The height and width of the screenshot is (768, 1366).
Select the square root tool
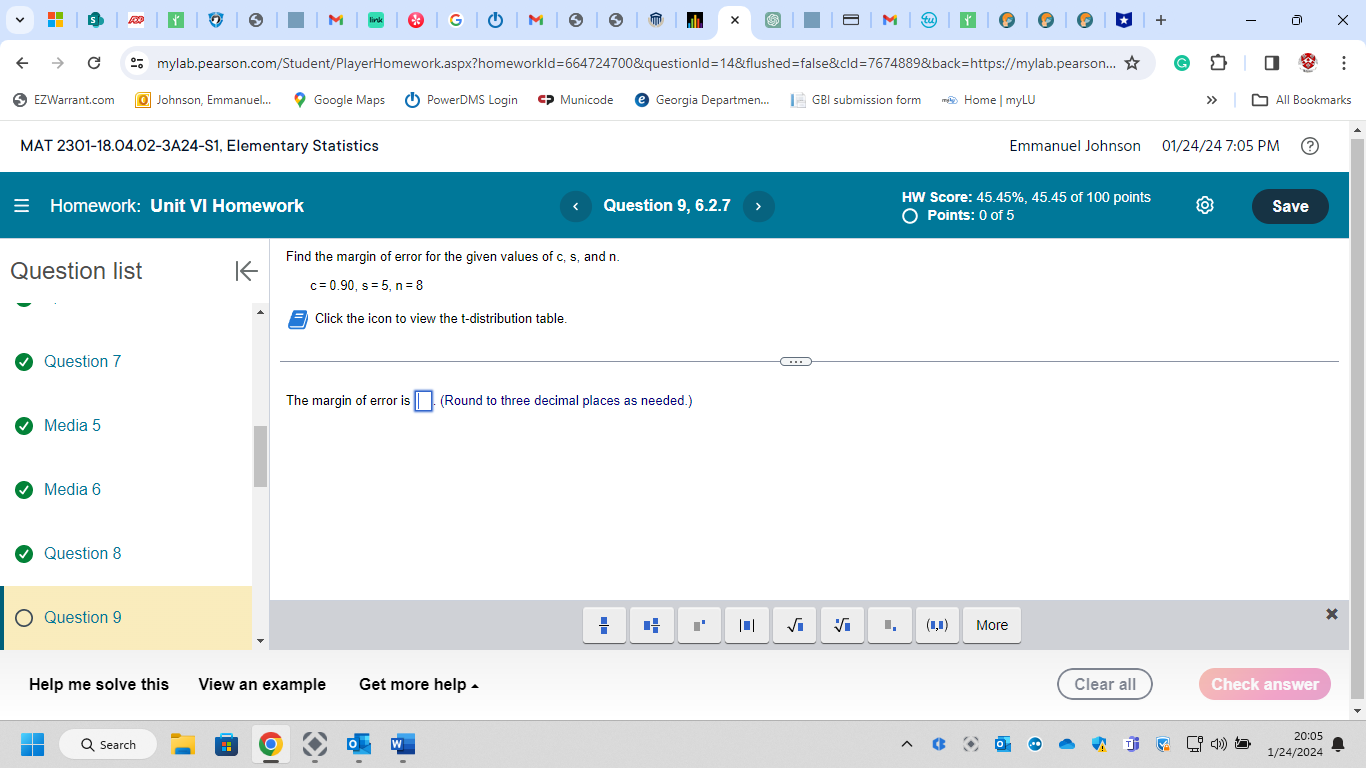[x=794, y=625]
